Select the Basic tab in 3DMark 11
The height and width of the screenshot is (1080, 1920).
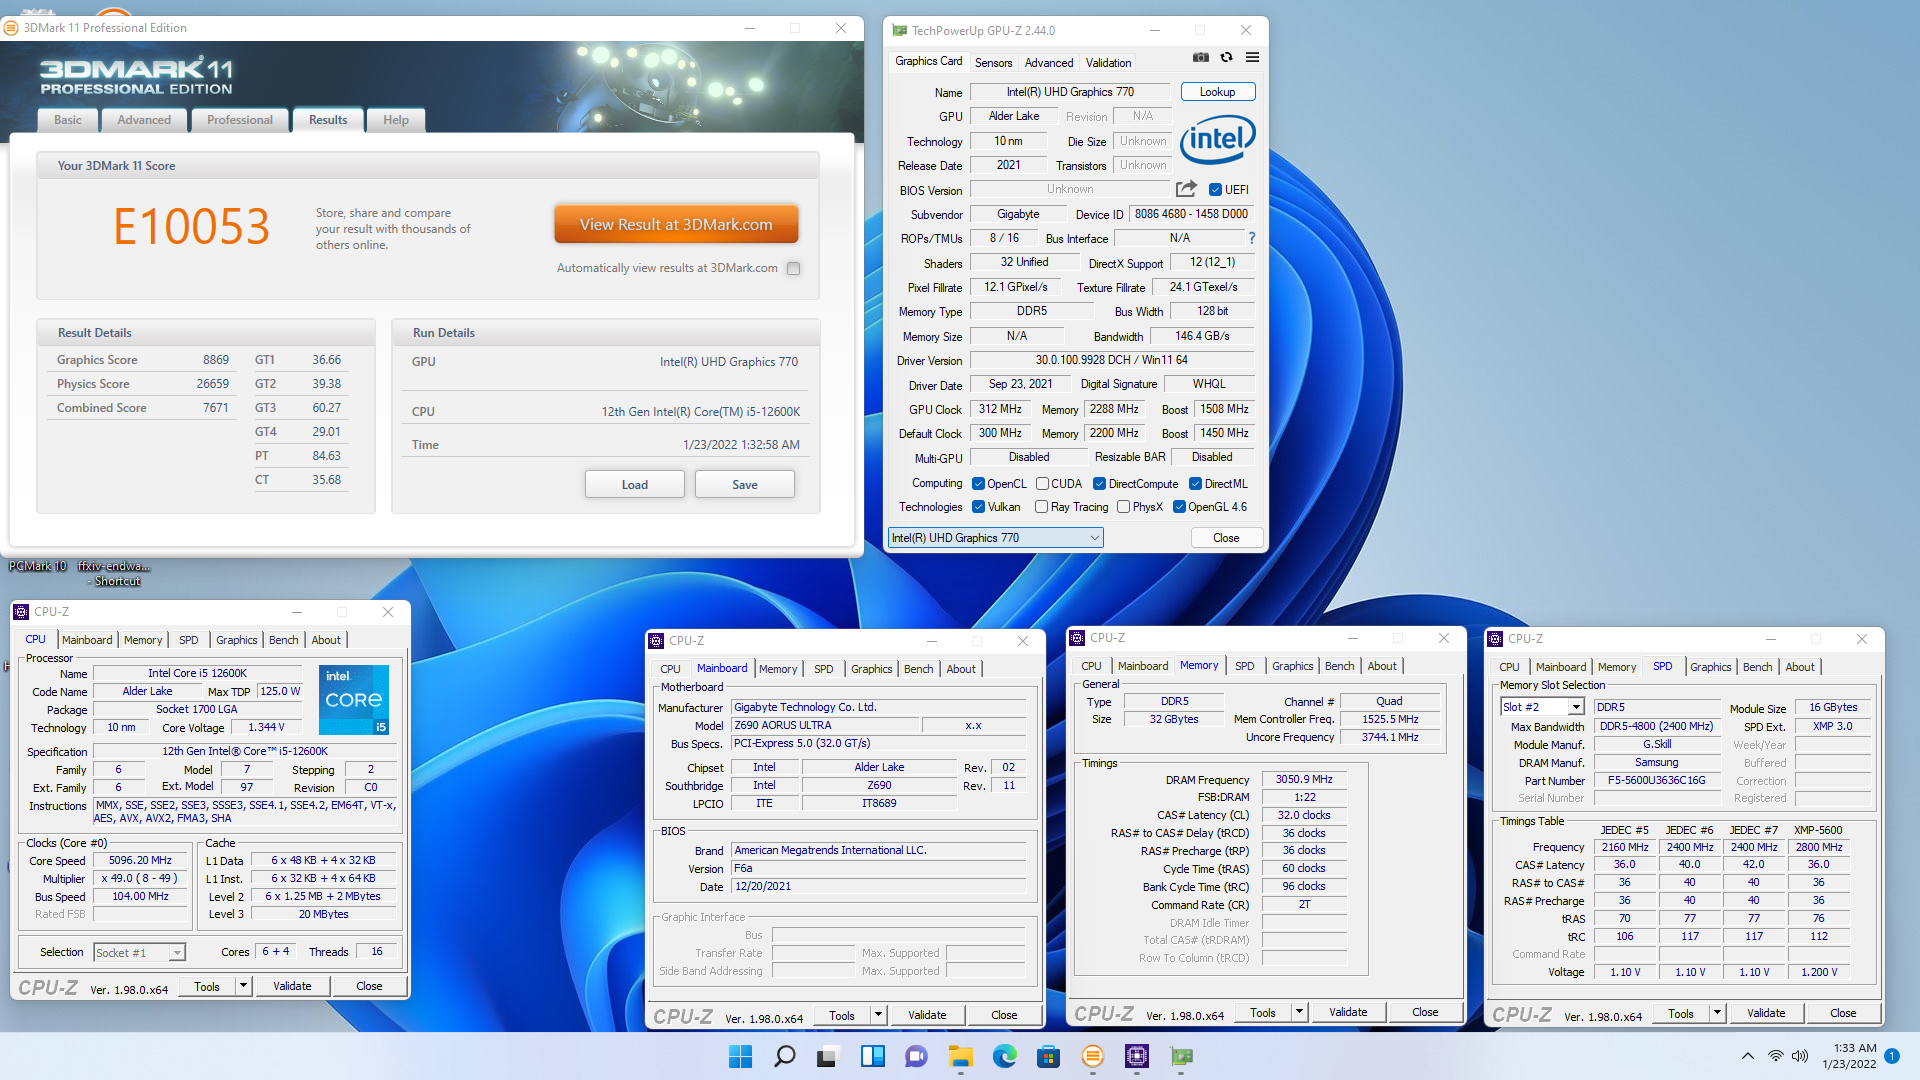click(68, 120)
